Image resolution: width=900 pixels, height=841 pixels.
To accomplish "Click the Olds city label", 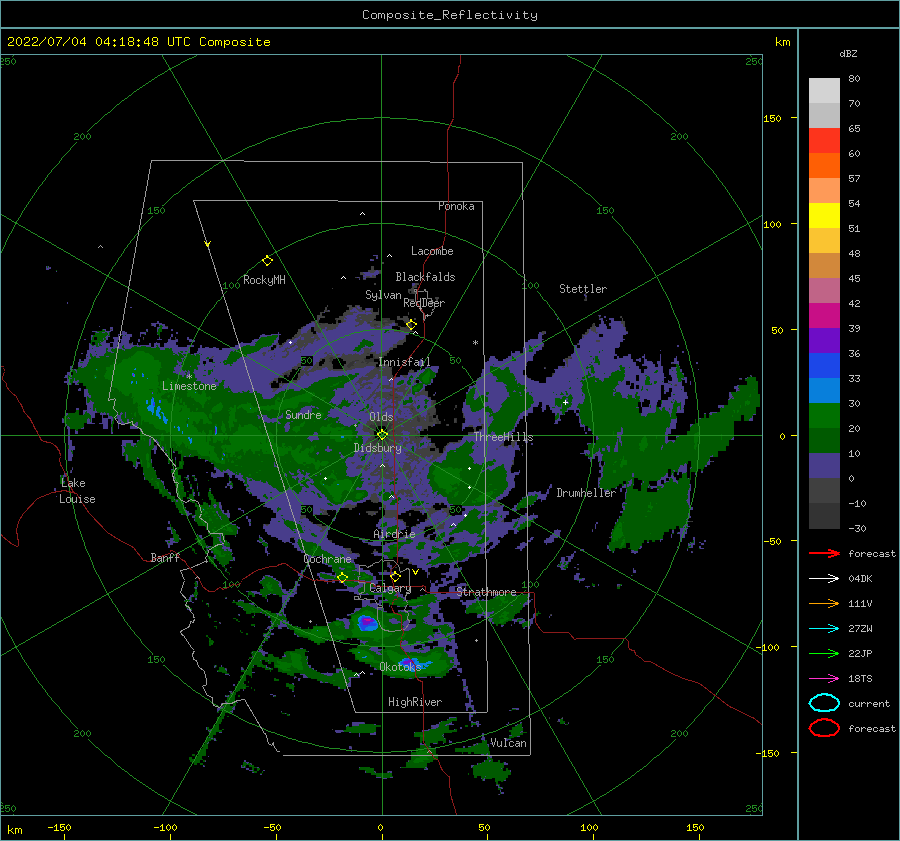I will click(x=381, y=416).
